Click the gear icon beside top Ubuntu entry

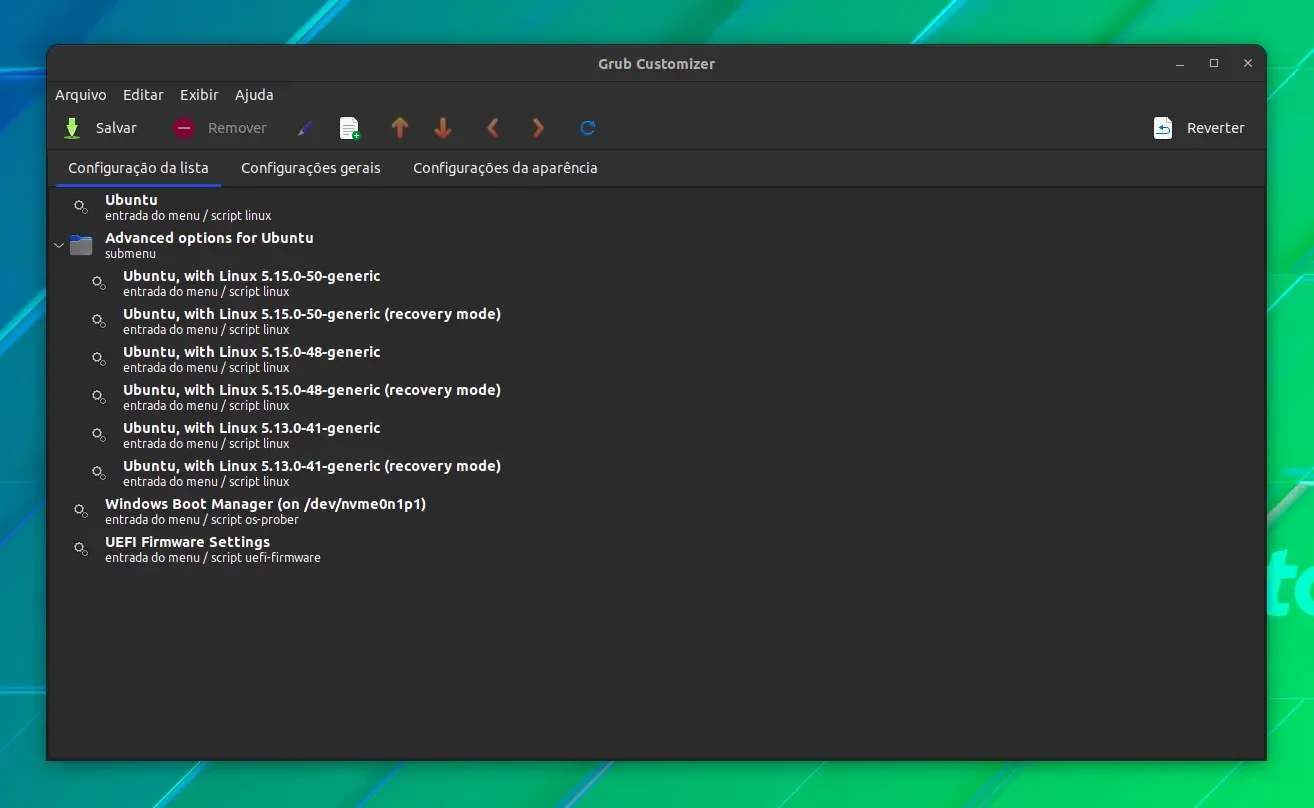pos(81,207)
